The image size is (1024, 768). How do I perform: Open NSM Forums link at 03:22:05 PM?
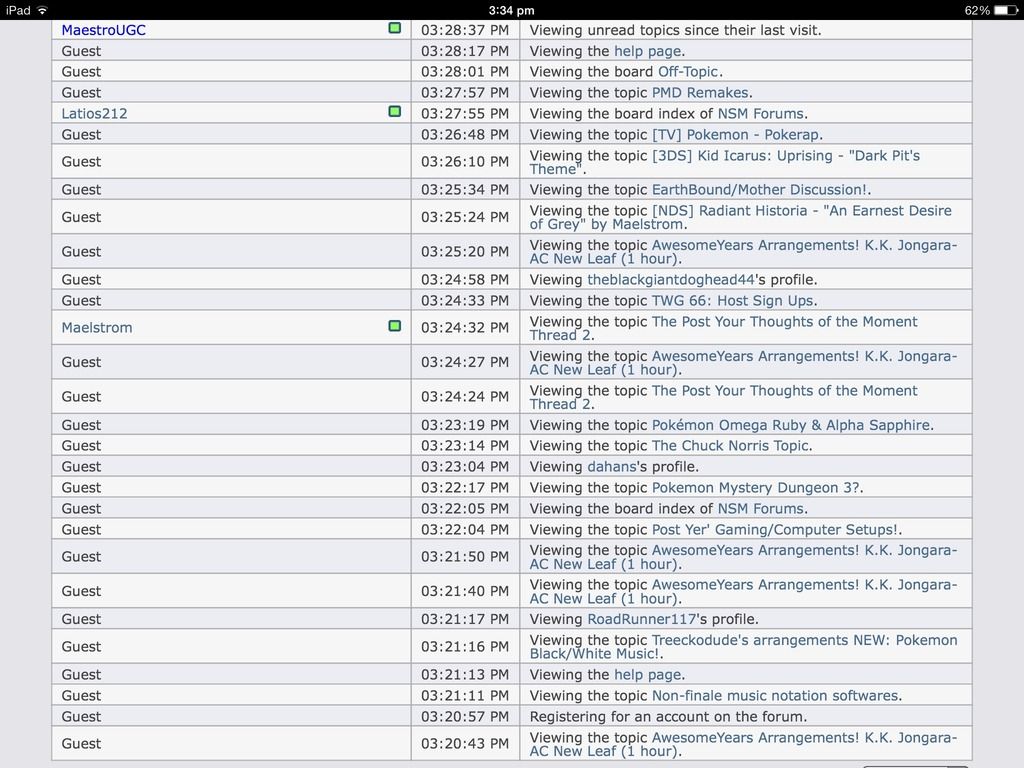point(761,509)
